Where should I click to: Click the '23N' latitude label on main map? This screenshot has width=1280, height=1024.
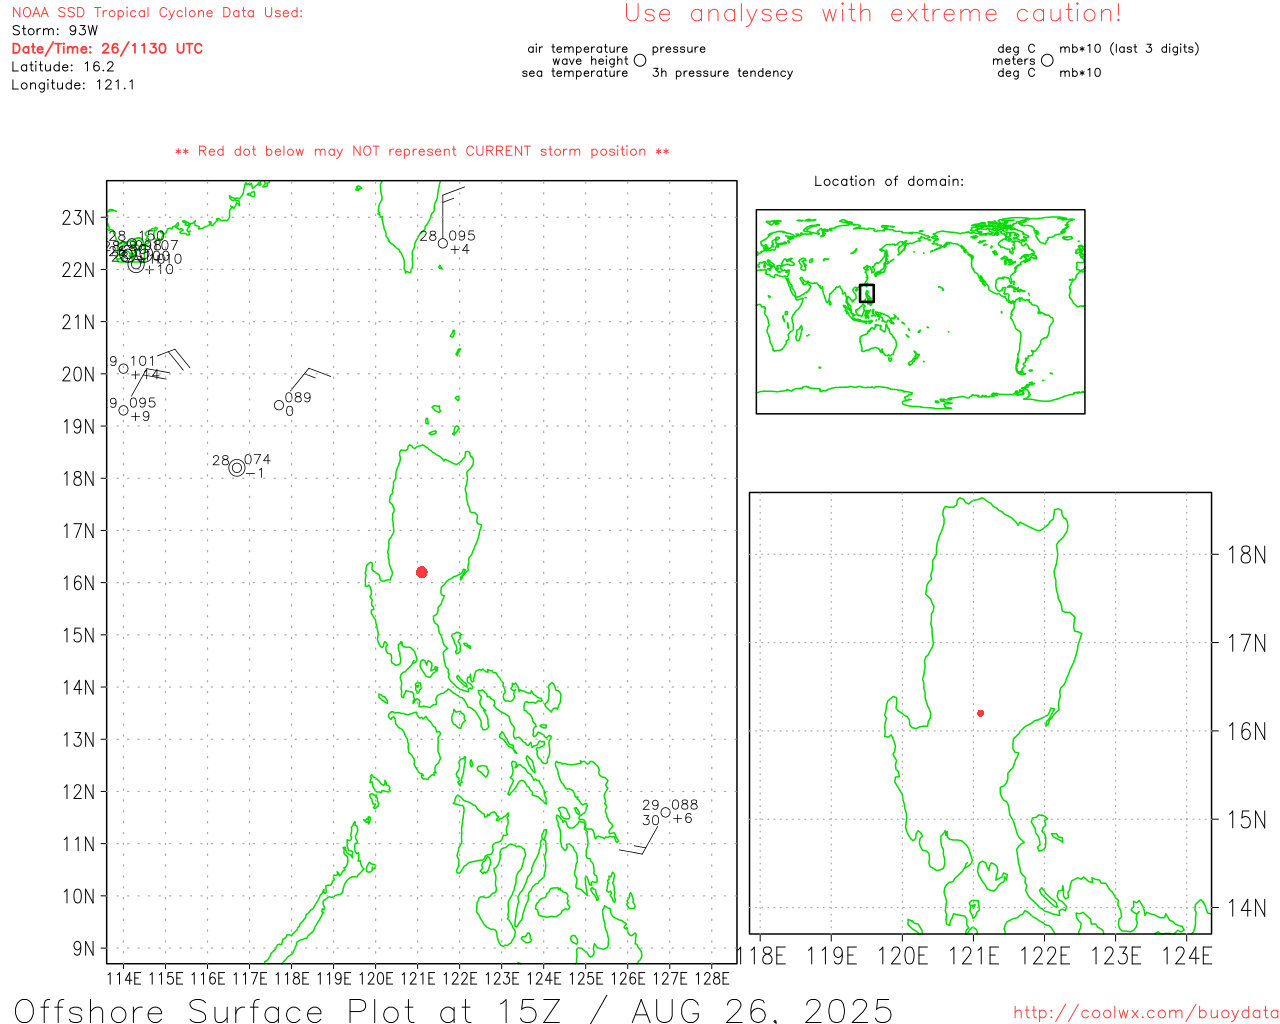click(79, 218)
